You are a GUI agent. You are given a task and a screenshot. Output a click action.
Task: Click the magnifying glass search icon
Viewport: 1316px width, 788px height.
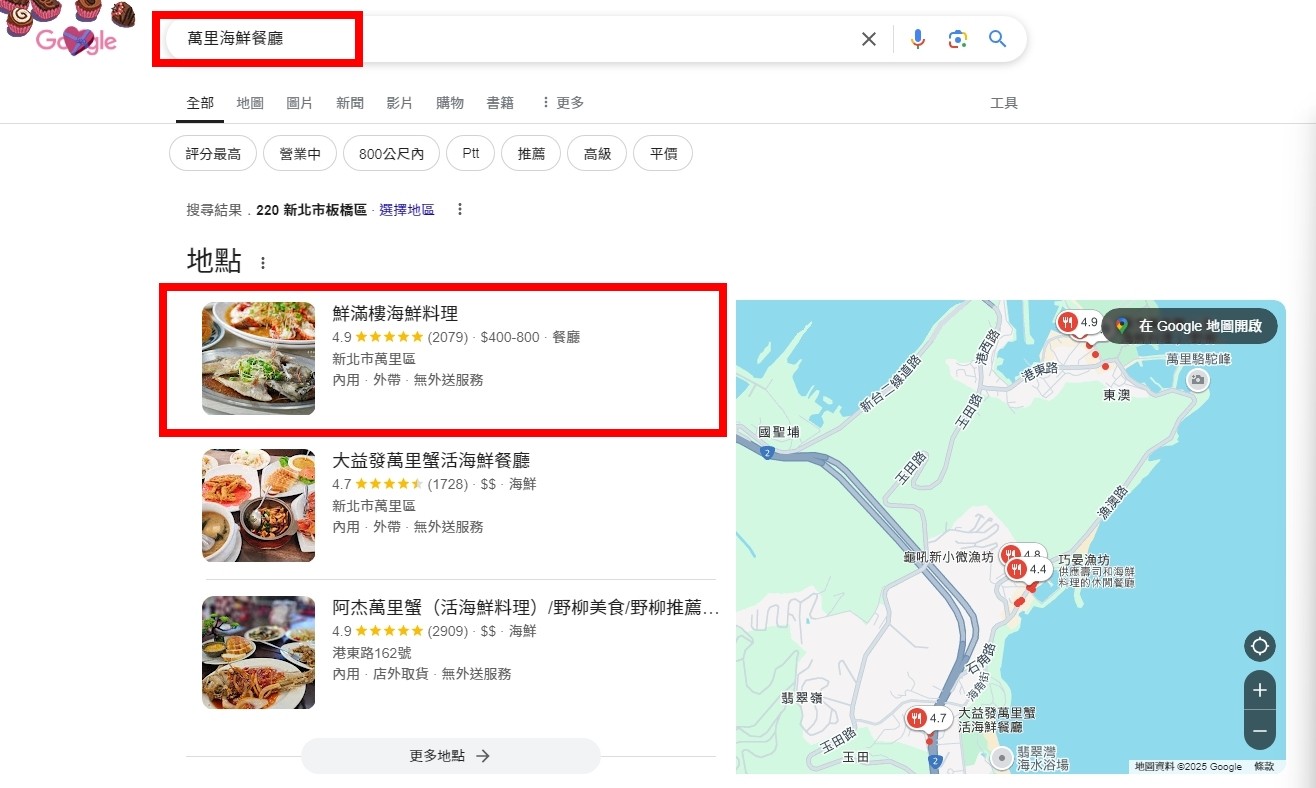click(997, 39)
